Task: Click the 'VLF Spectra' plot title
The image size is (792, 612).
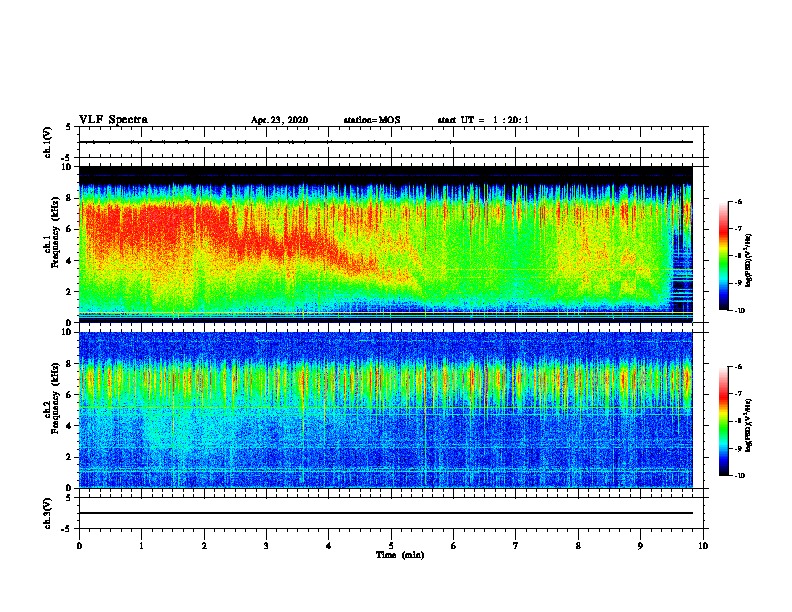Action: pos(113,120)
